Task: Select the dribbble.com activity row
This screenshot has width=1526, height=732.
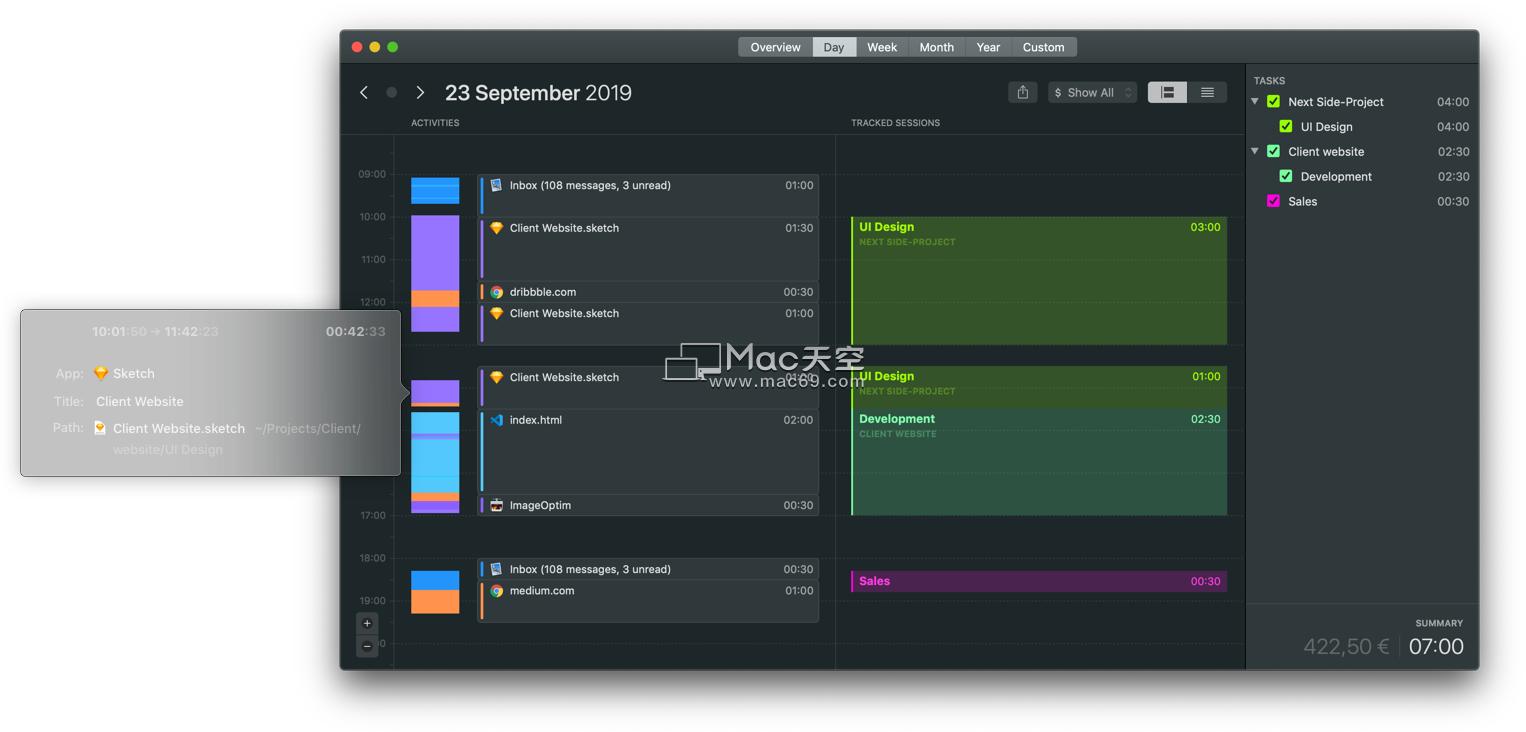Action: (x=648, y=292)
